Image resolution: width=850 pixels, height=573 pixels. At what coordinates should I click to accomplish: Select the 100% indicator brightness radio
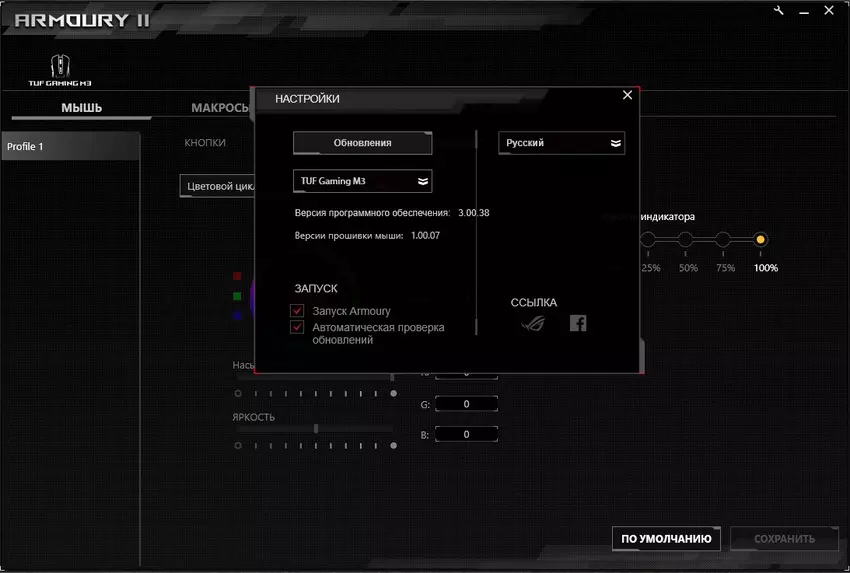point(761,240)
